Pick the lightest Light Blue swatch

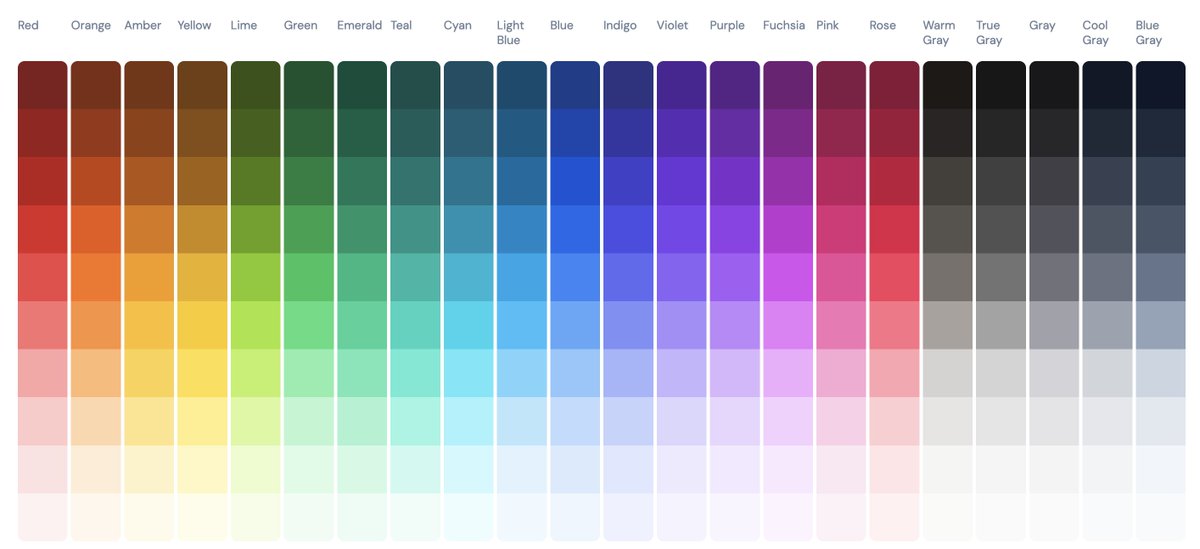pyautogui.click(x=522, y=517)
